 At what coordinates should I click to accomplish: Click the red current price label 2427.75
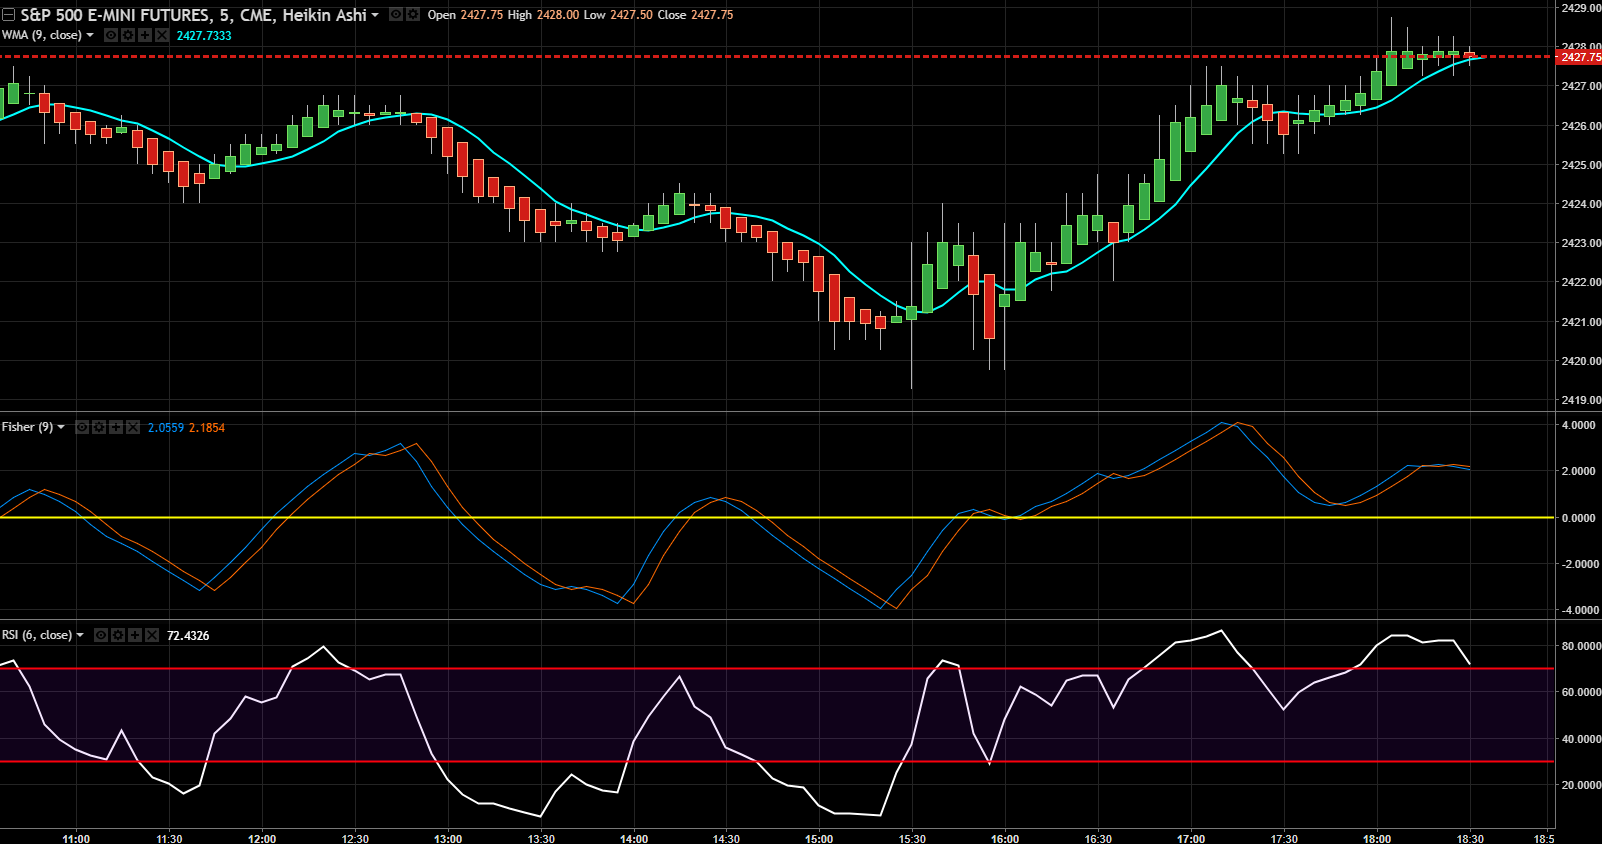coord(1580,57)
